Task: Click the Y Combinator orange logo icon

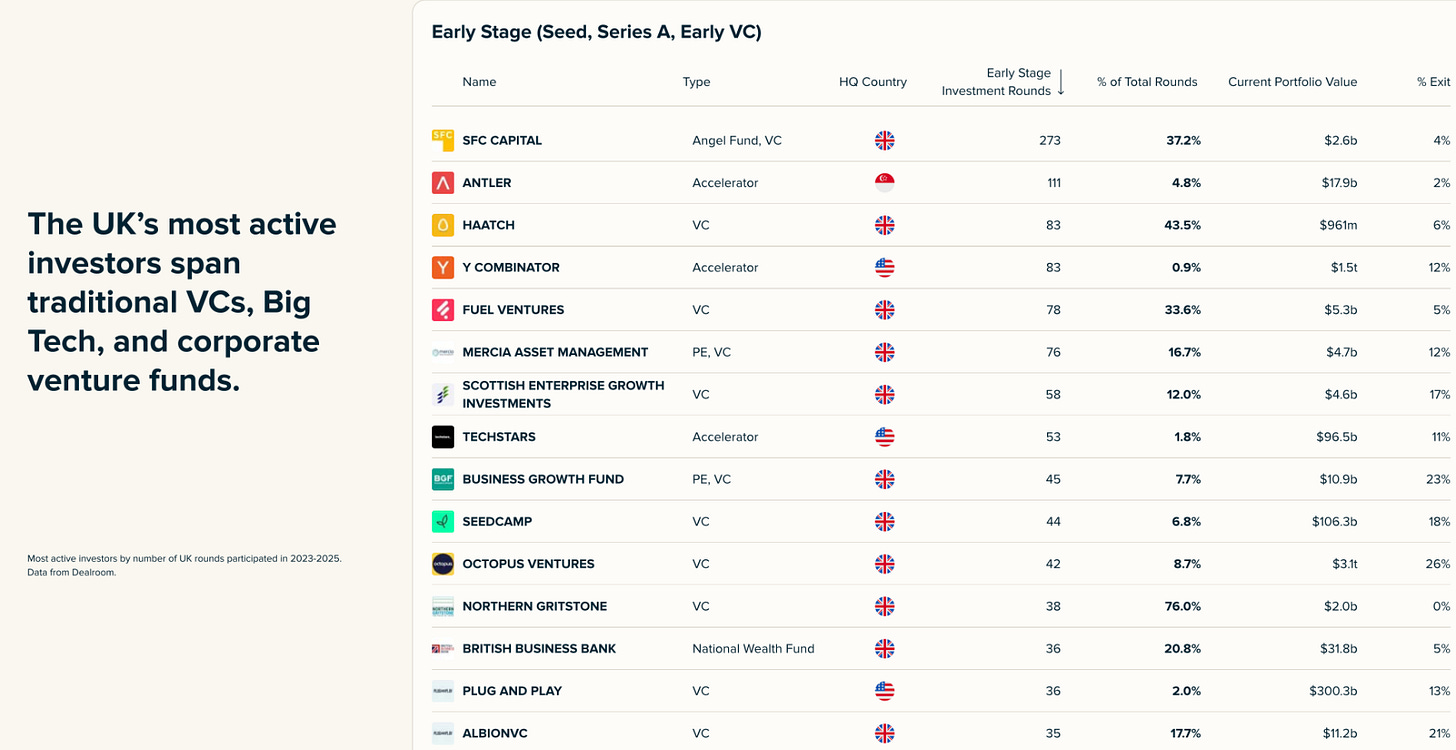Action: [443, 267]
